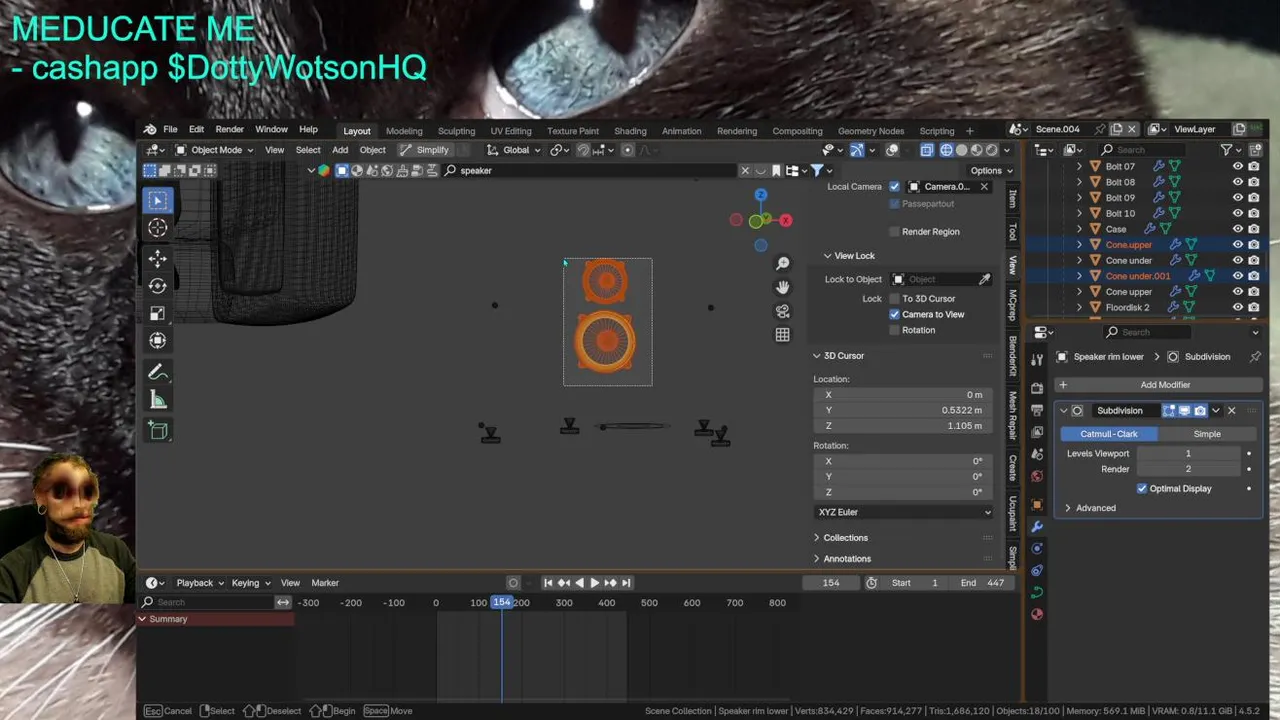
Task: Enable Lock To 3D Cursor checkbox
Action: (894, 299)
